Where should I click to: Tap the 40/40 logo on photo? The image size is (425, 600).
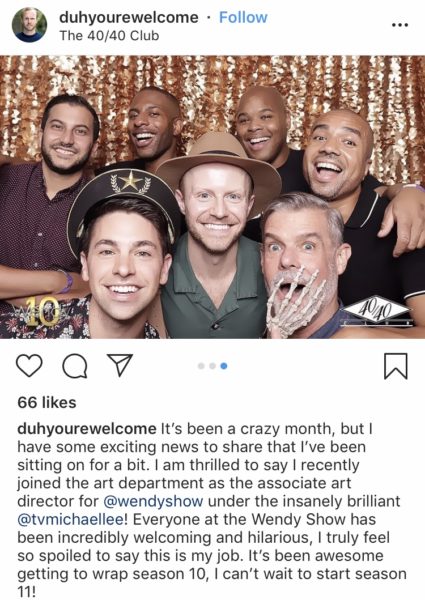pyautogui.click(x=377, y=311)
